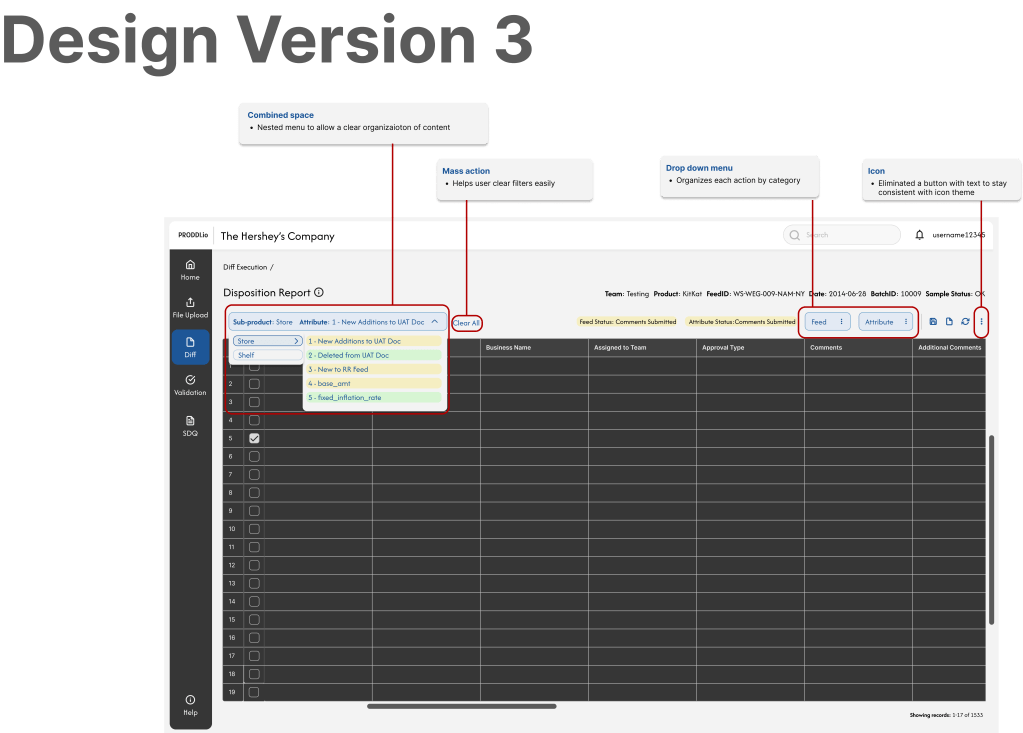Image resolution: width=1023 pixels, height=733 pixels.
Task: Go to File Upload in sidebar
Action: coord(190,307)
